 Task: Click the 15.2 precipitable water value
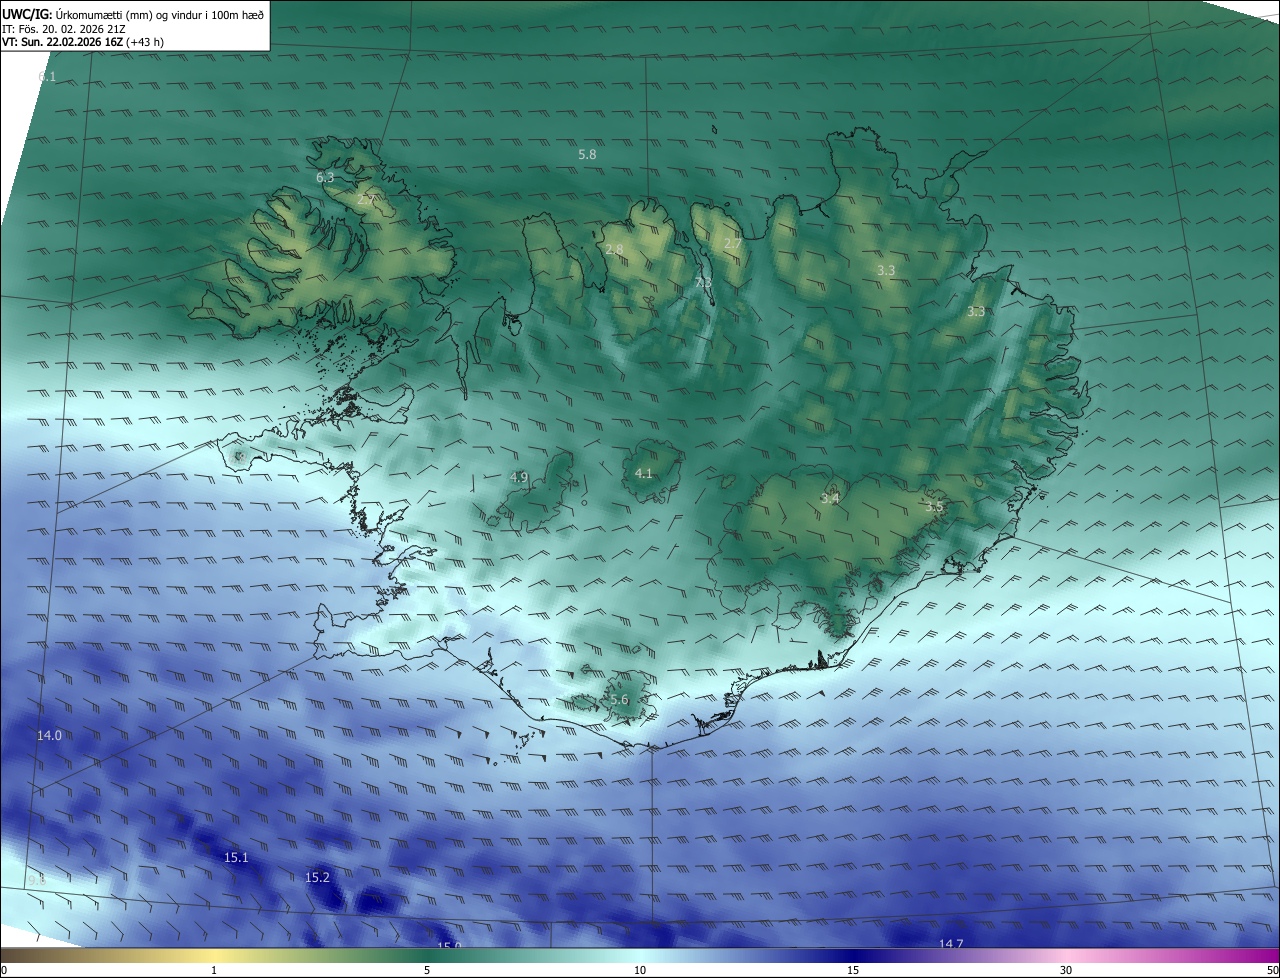[317, 877]
